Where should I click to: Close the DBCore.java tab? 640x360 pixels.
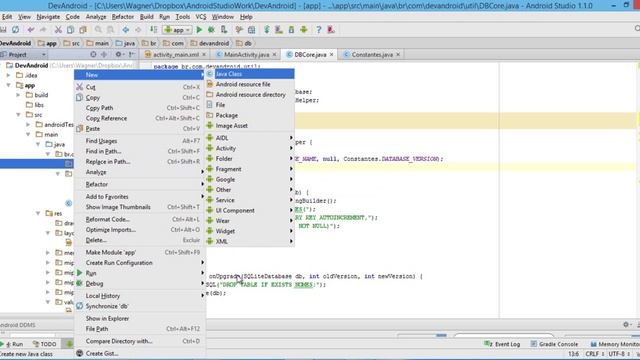pyautogui.click(x=331, y=54)
